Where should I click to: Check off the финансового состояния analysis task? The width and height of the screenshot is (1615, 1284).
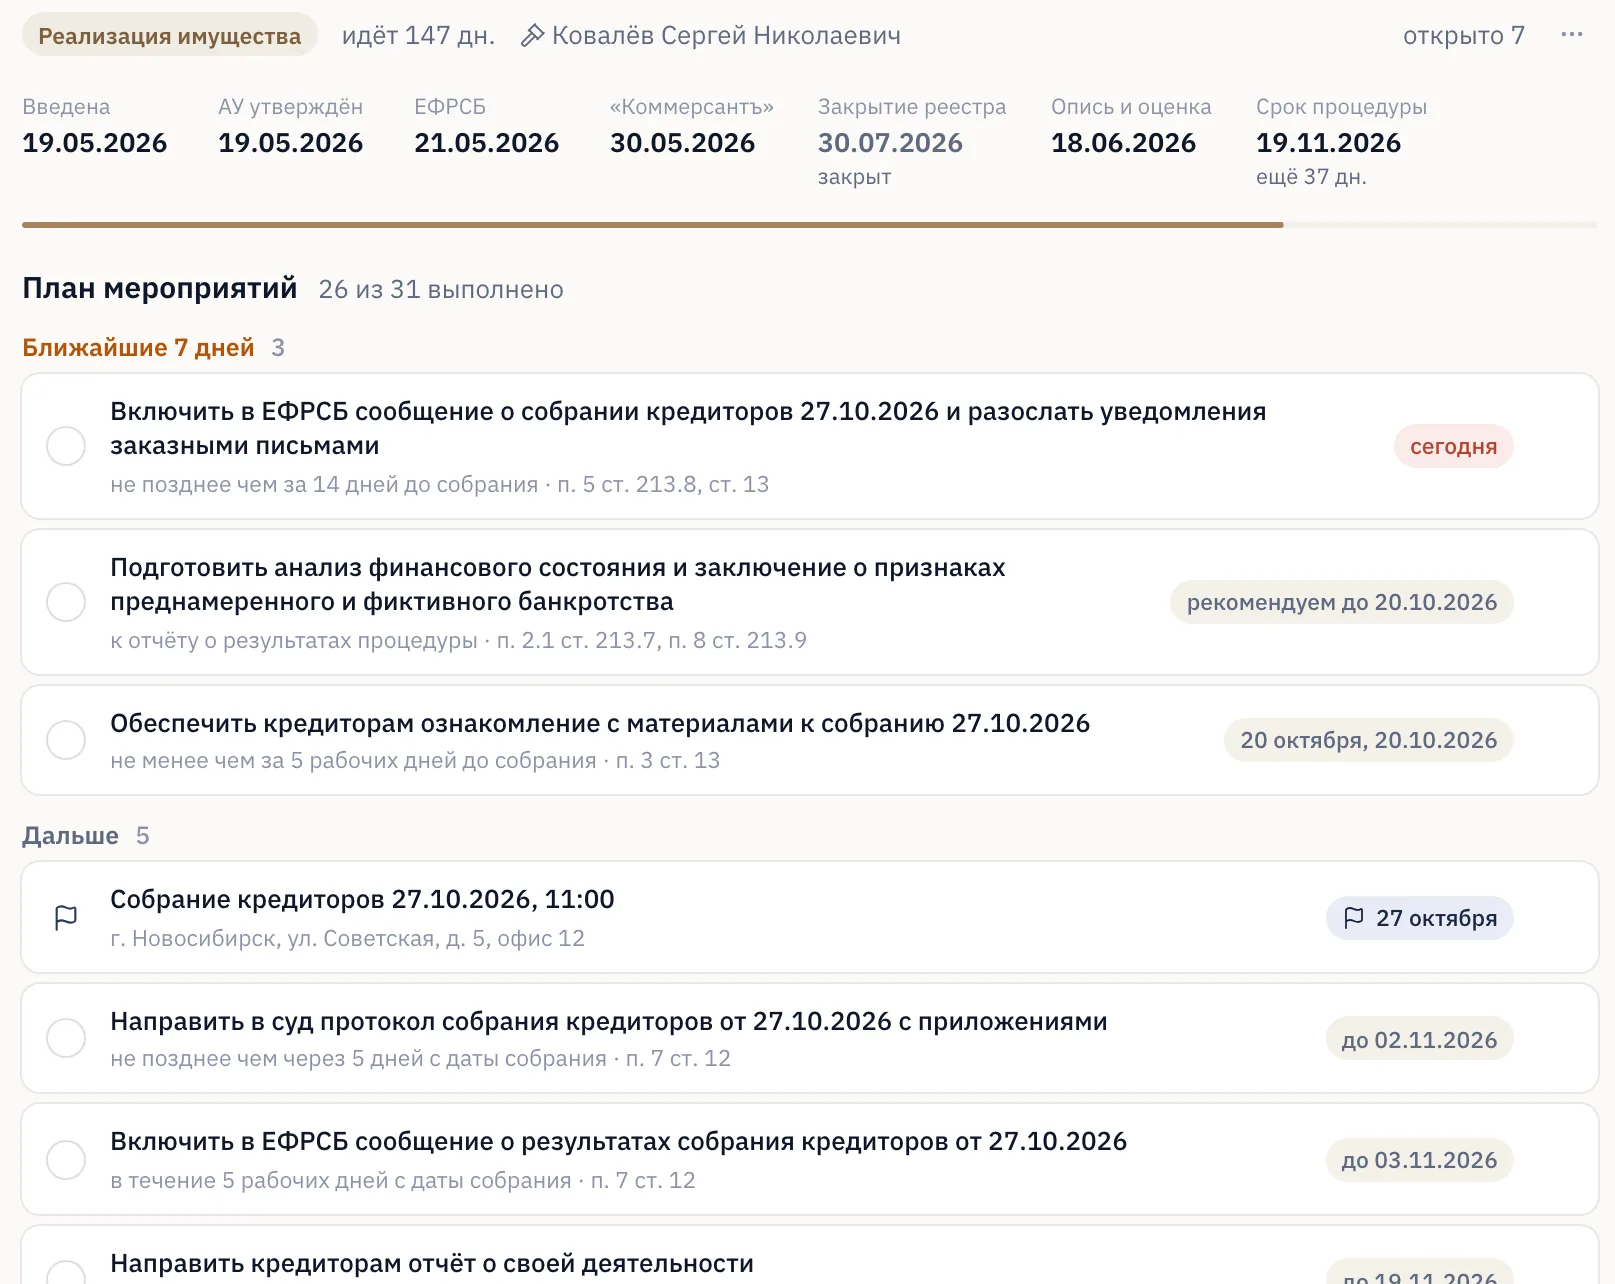coord(66,602)
